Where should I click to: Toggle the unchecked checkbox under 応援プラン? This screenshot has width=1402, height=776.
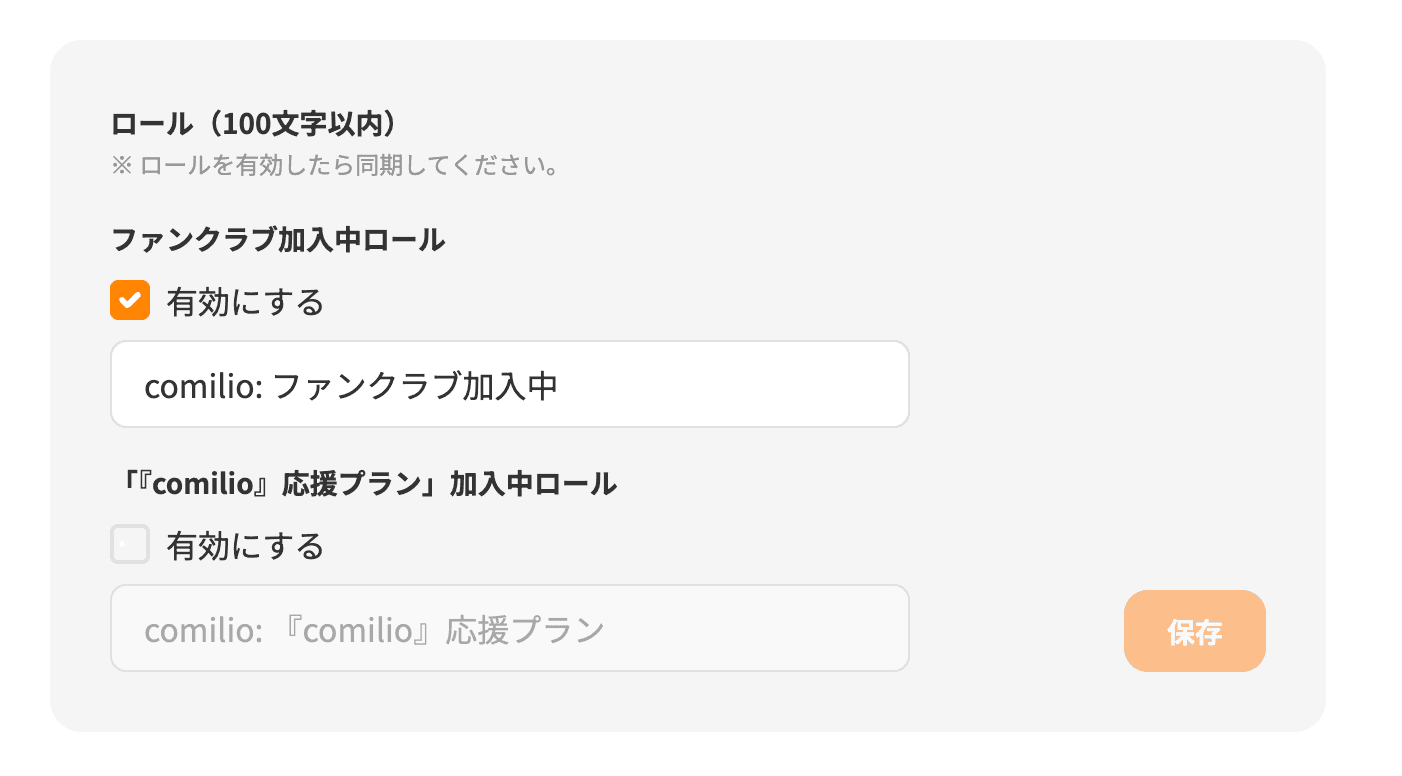[x=129, y=545]
